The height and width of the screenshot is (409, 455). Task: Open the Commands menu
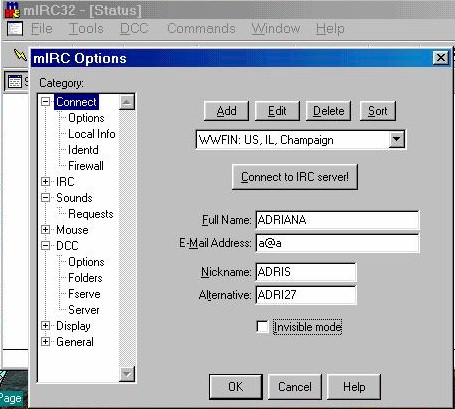pyautogui.click(x=201, y=28)
